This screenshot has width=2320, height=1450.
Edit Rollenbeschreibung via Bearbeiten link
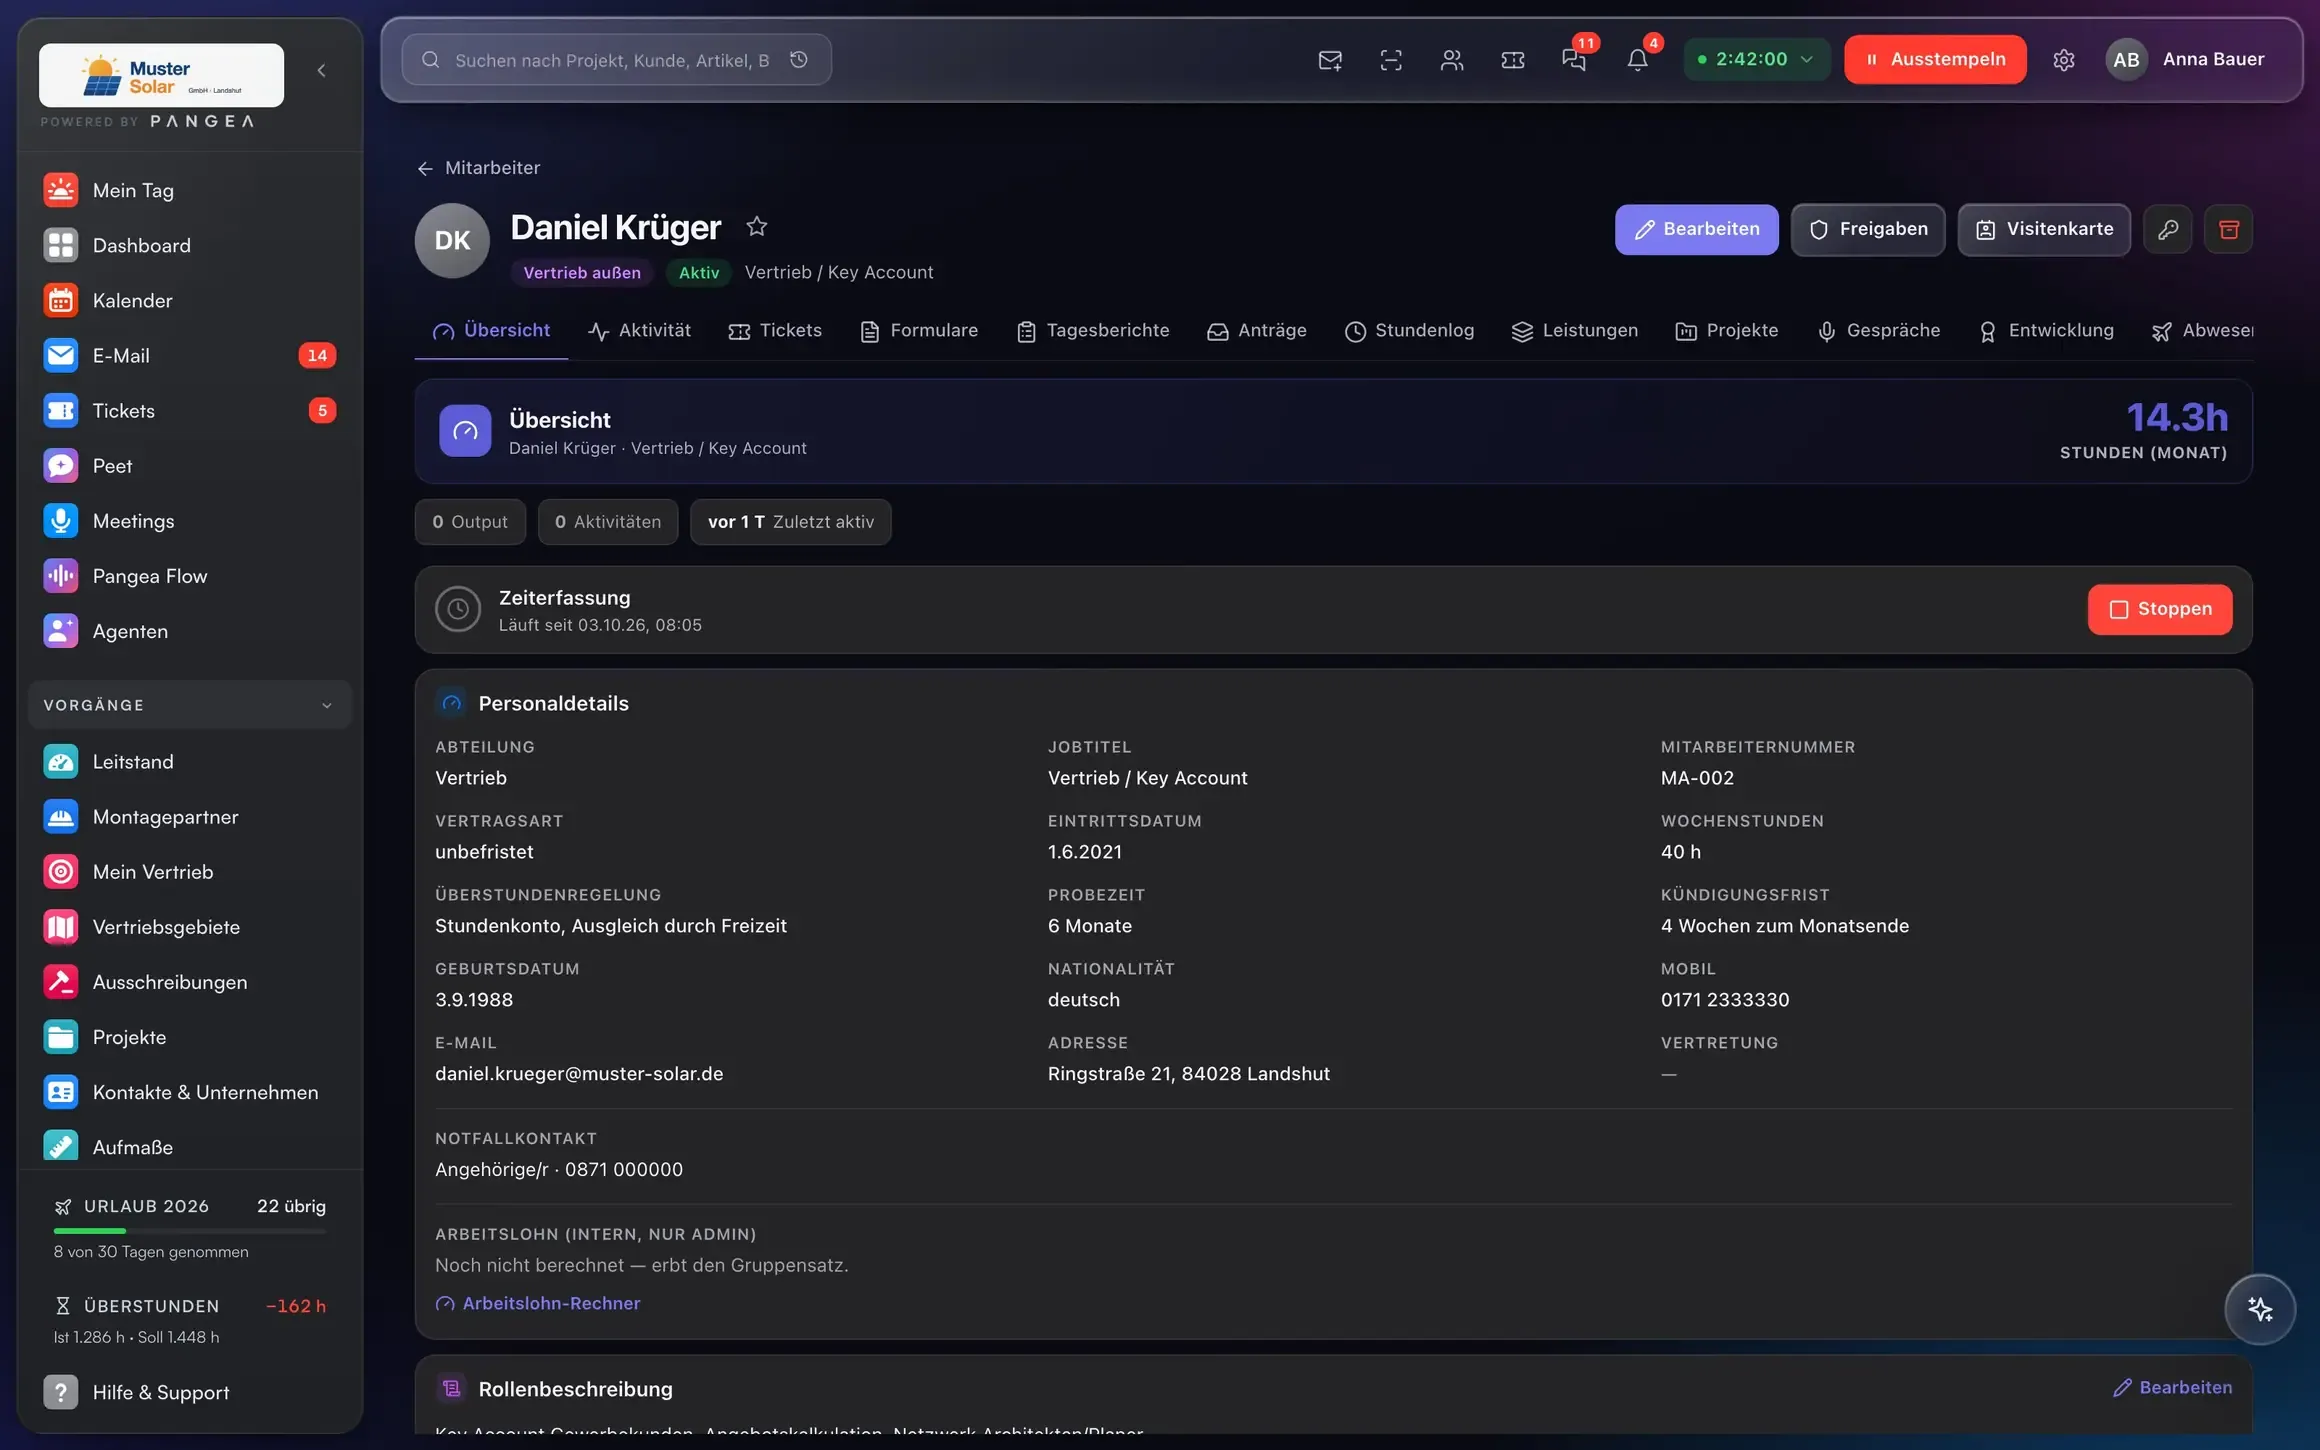point(2172,1388)
